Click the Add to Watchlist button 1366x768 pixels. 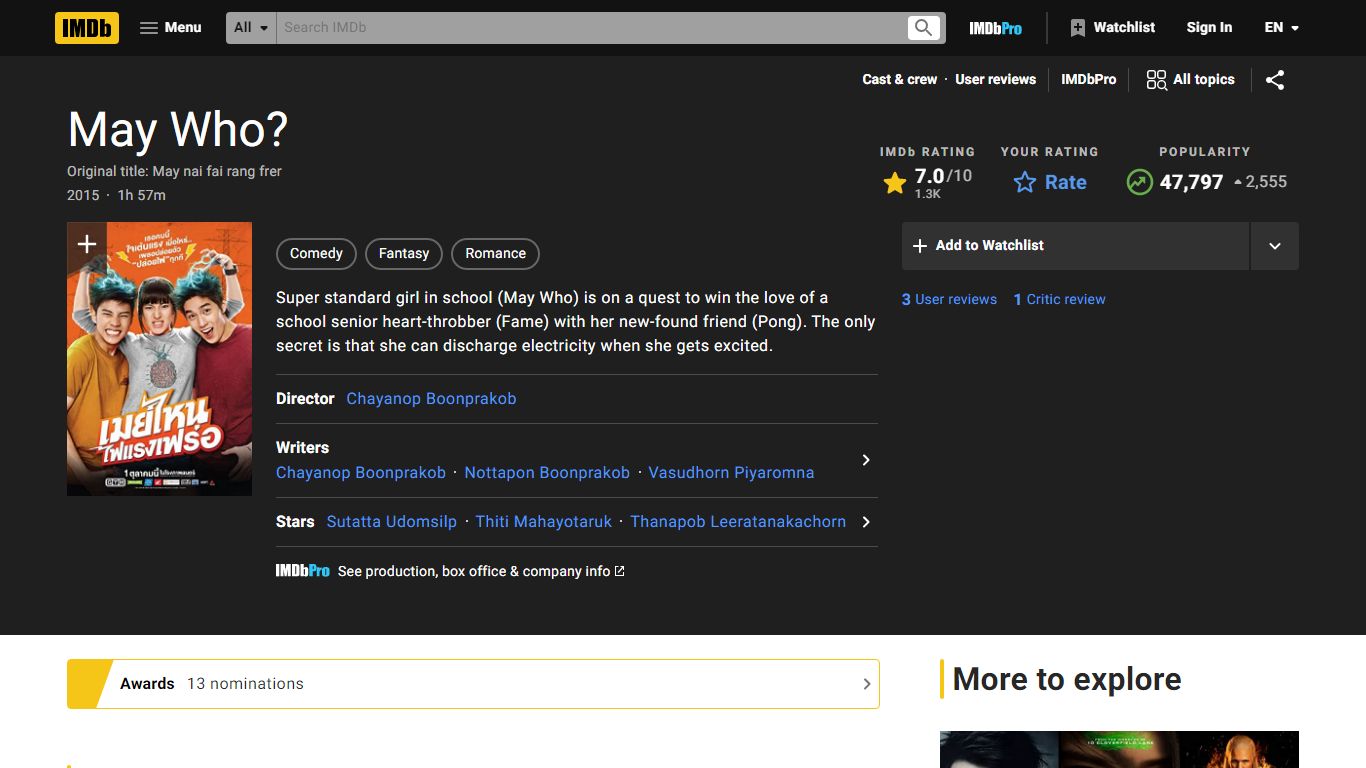[x=1075, y=246]
